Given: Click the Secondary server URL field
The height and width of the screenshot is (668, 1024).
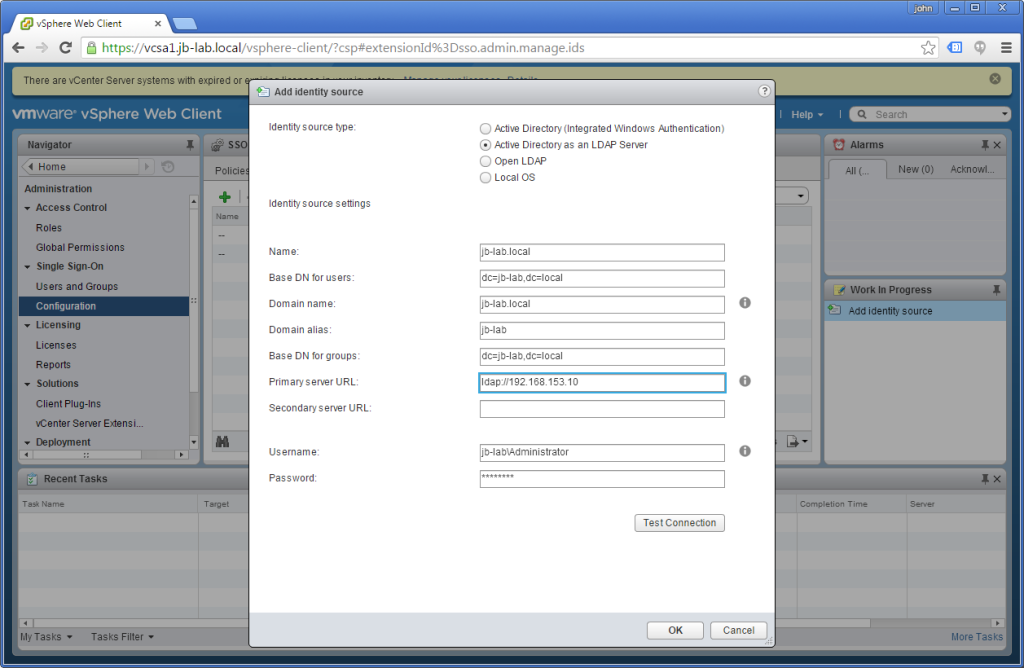Looking at the screenshot, I should tap(602, 409).
